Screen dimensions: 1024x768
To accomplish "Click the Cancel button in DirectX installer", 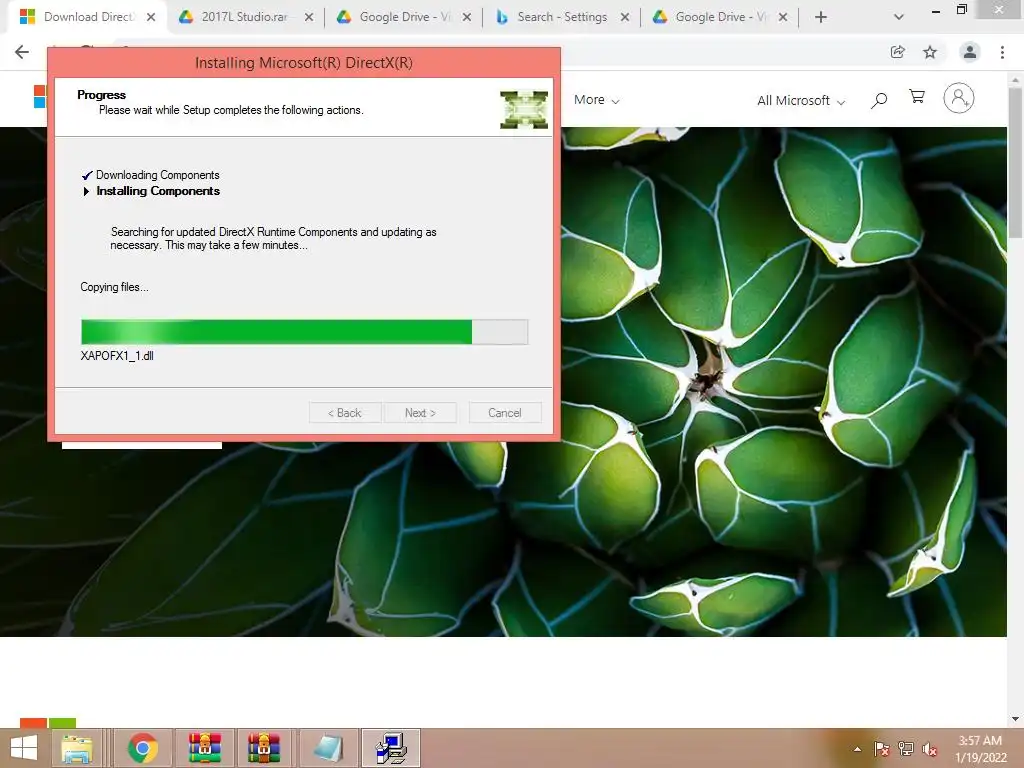I will pyautogui.click(x=505, y=413).
